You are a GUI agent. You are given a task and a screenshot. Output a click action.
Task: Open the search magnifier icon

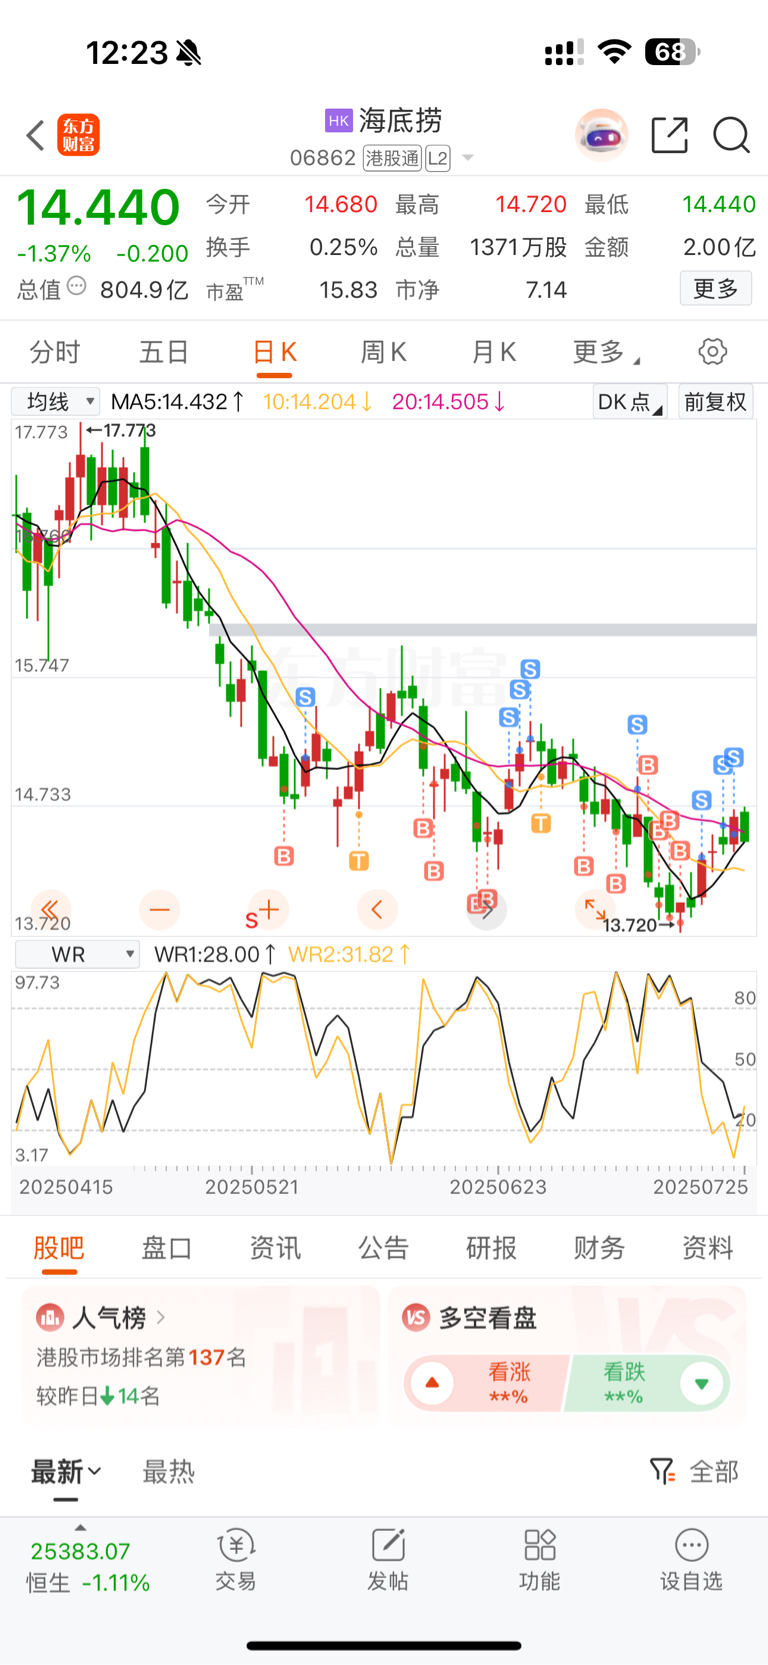point(731,135)
